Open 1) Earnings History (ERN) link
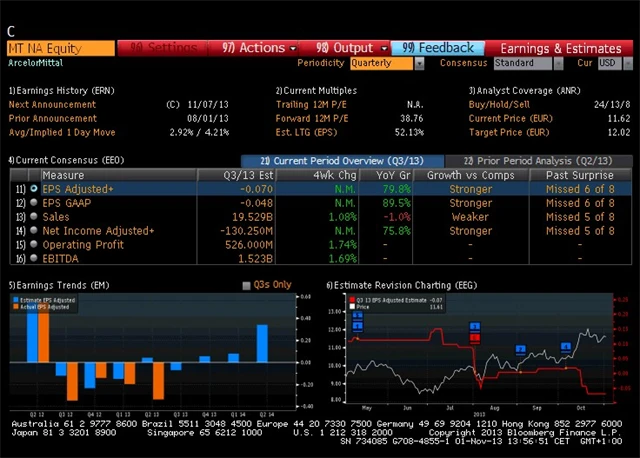 tap(62, 91)
